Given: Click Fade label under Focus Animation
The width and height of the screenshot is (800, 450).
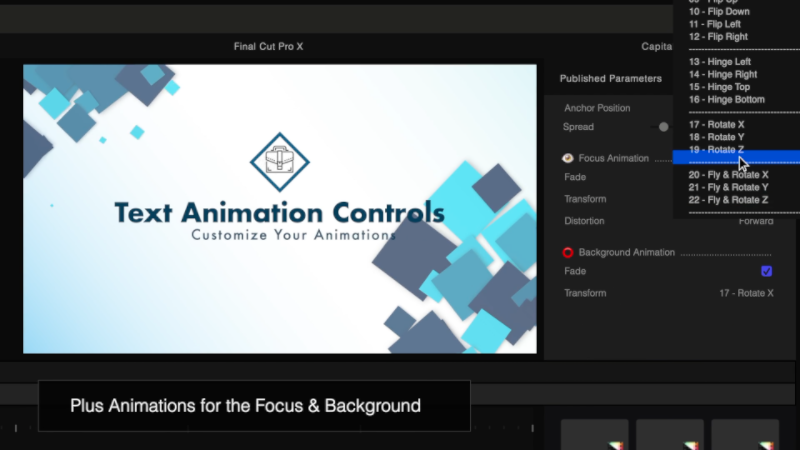Looking at the screenshot, I should click(x=575, y=177).
